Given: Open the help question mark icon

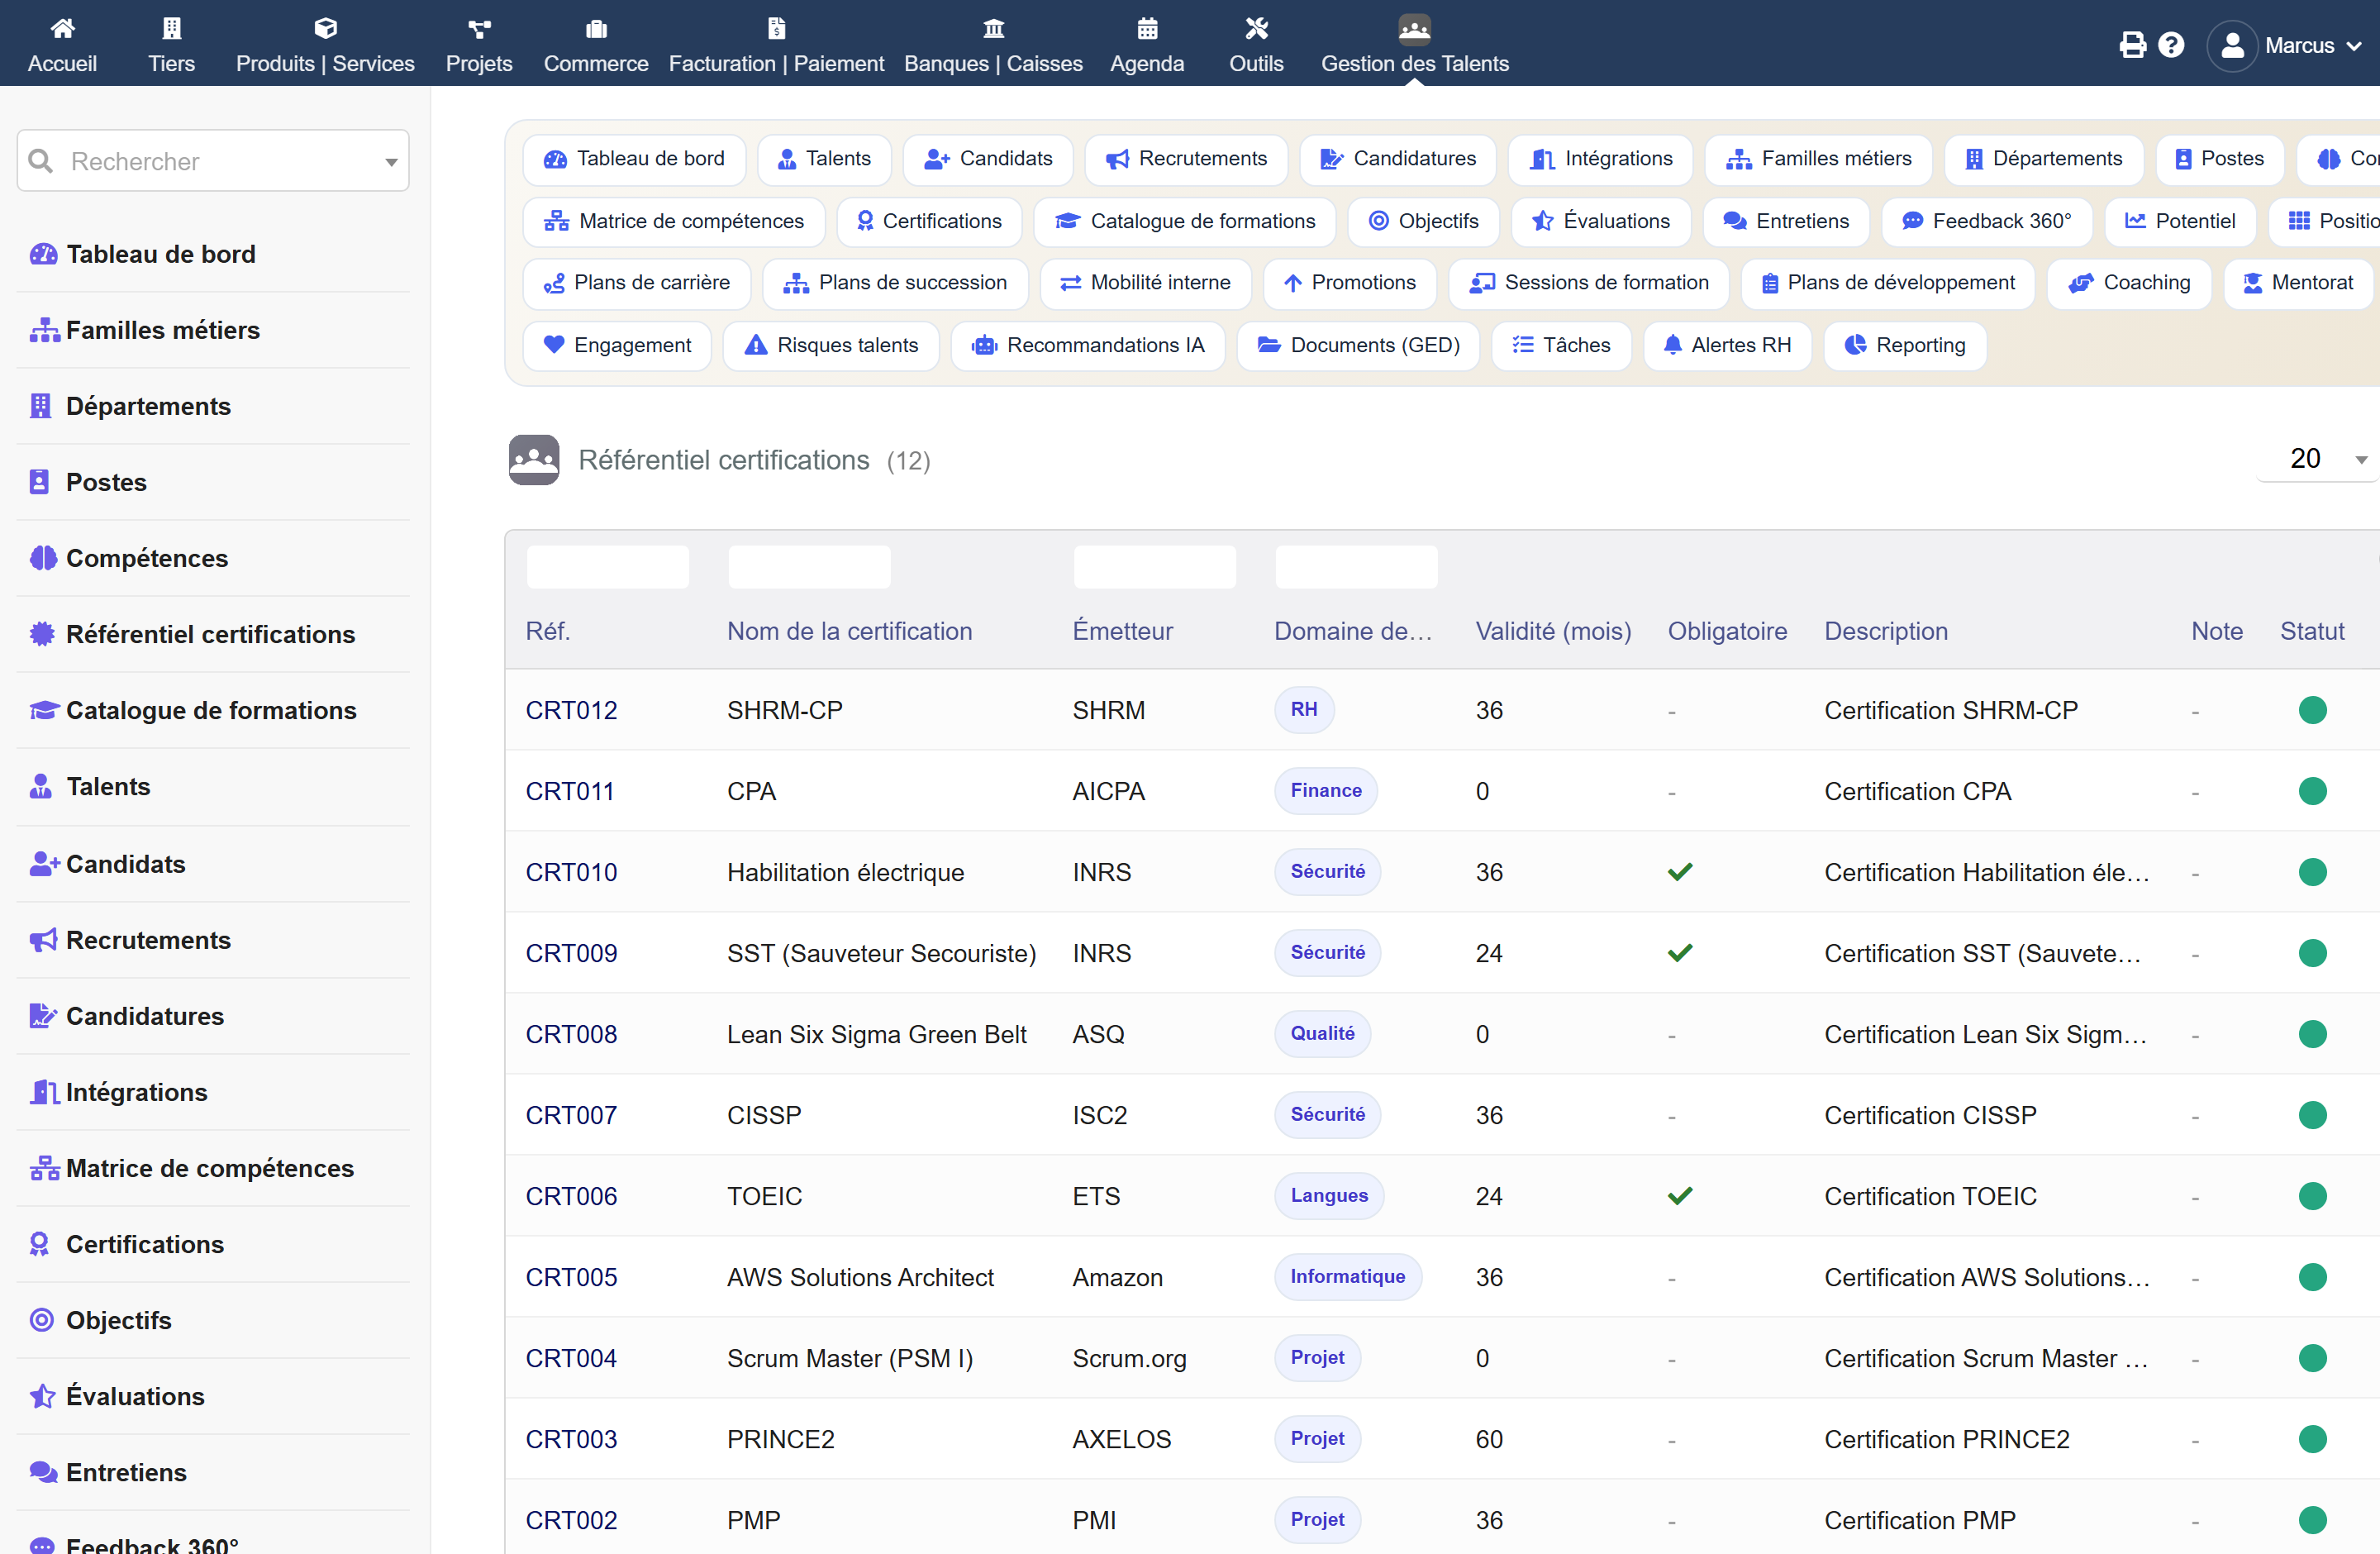Looking at the screenshot, I should (2171, 45).
